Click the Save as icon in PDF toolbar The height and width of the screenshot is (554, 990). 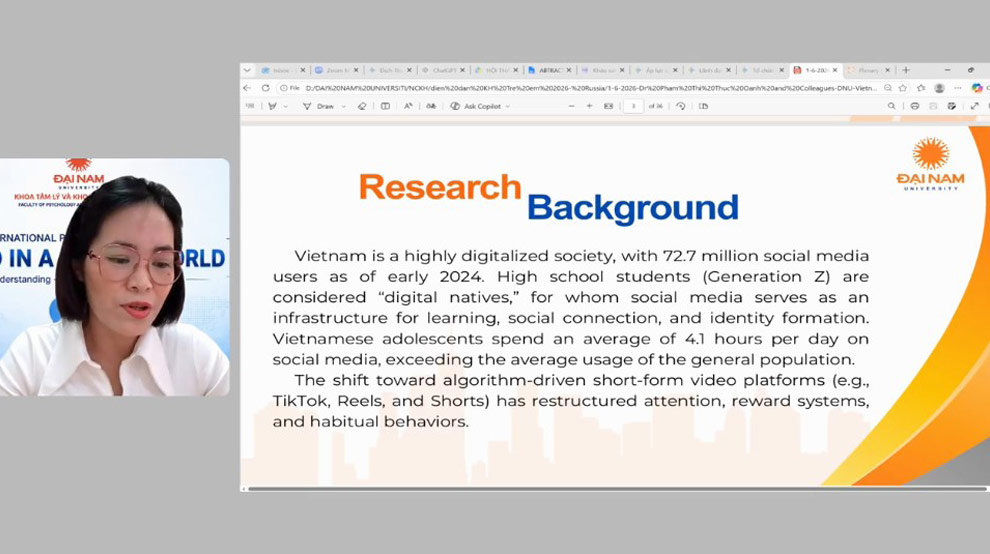(951, 106)
